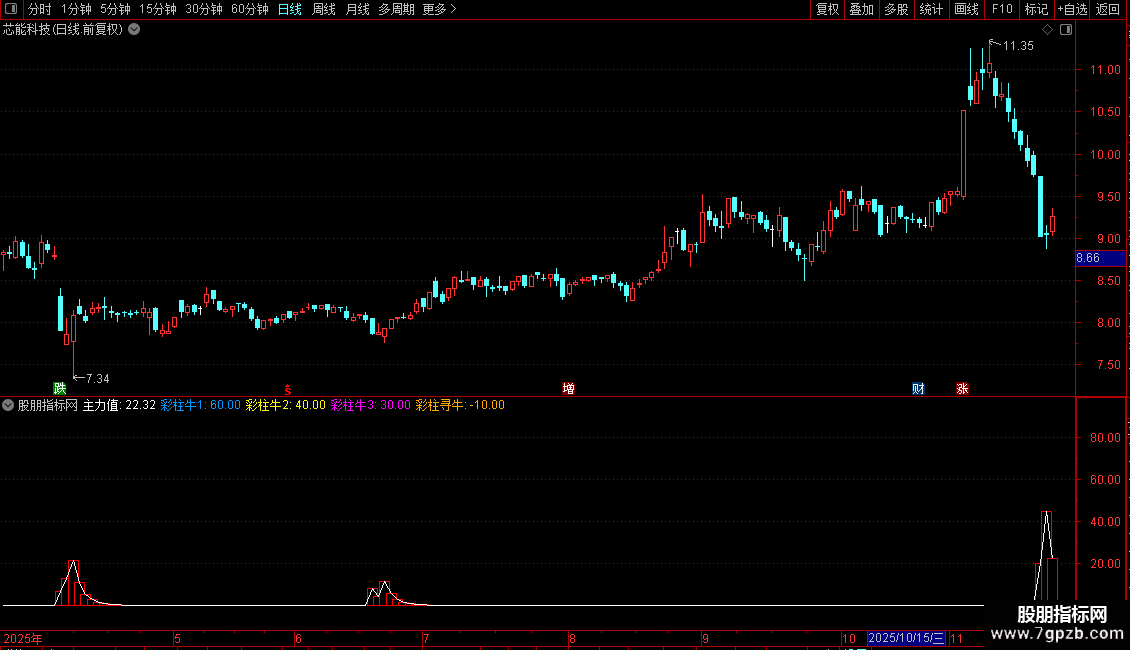Open the F10 company info
The height and width of the screenshot is (650, 1130).
point(1002,9)
